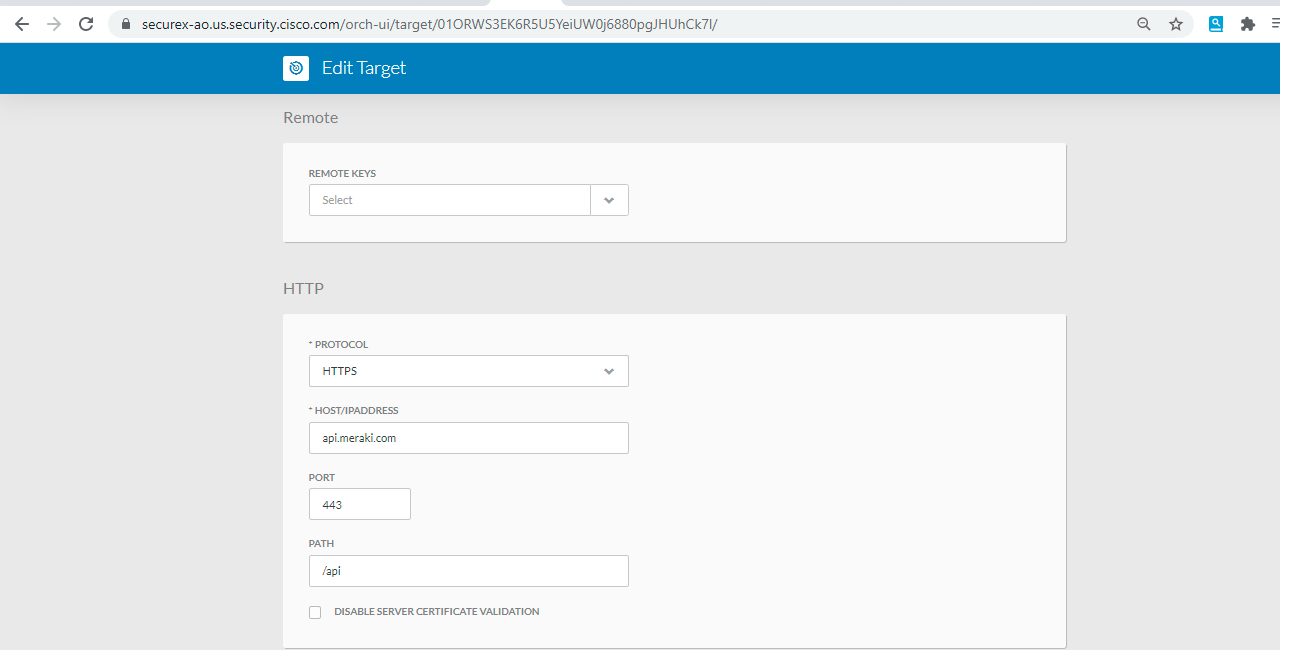
Task: Bookmark this page with the star
Action: coord(1176,24)
